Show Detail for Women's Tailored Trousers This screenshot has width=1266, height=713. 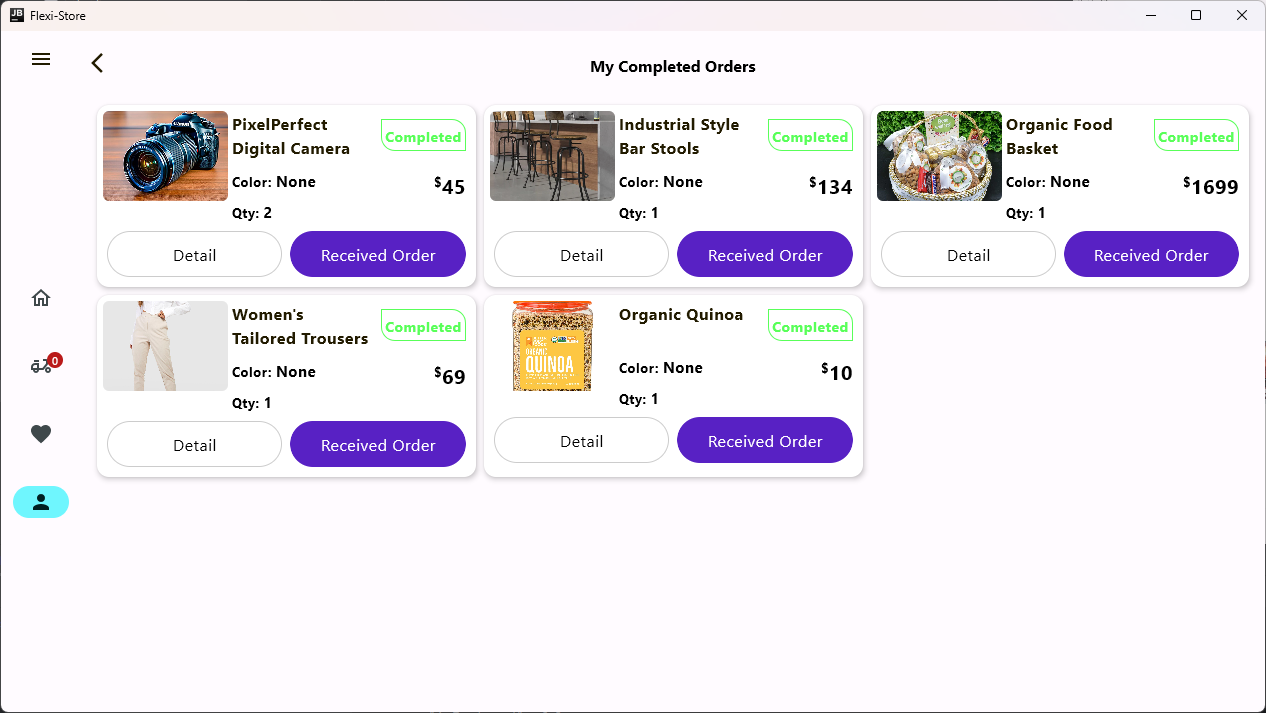click(194, 445)
